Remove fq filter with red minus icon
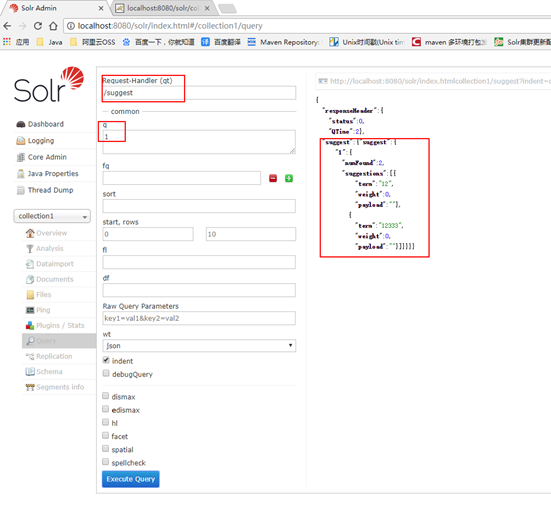551x510 pixels. pyautogui.click(x=273, y=178)
